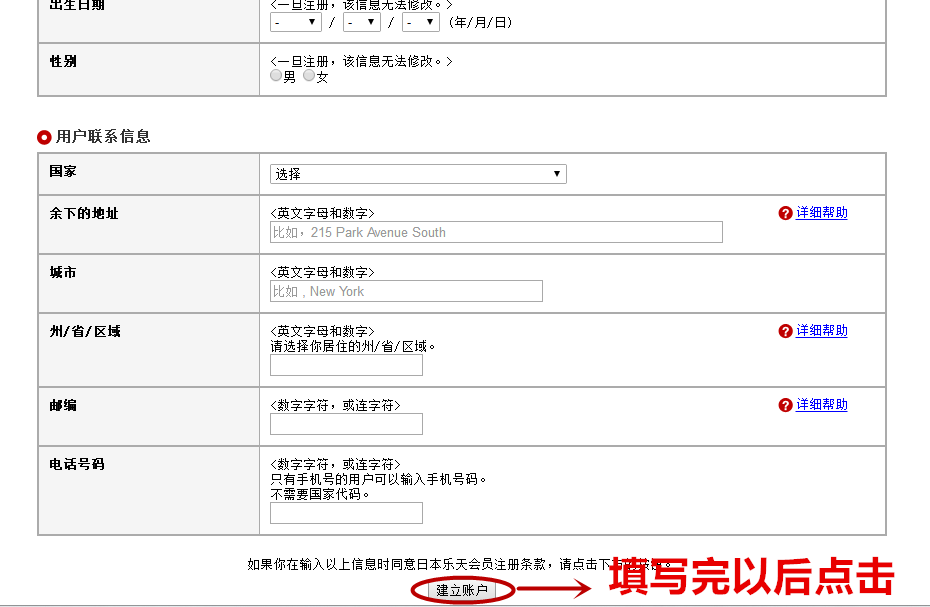The height and width of the screenshot is (607, 930).
Task: Click the 电话号码 row label
Action: tap(77, 464)
